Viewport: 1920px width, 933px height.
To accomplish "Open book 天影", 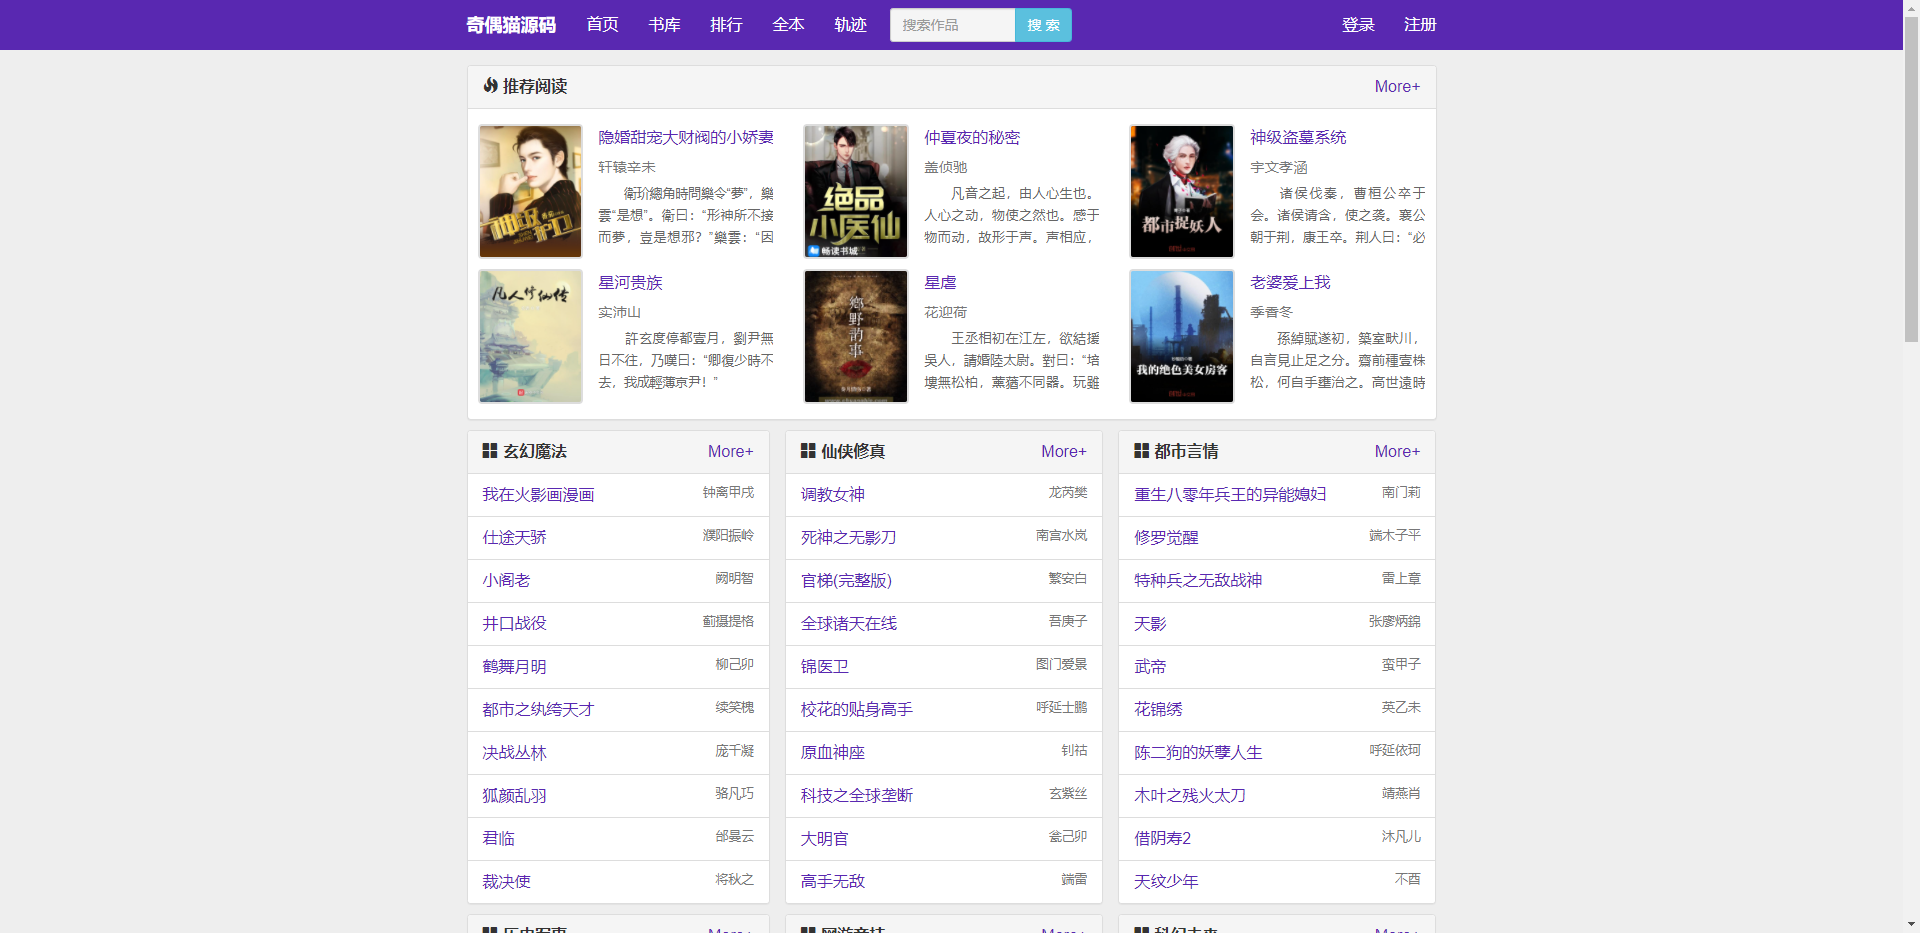I will pos(1150,624).
